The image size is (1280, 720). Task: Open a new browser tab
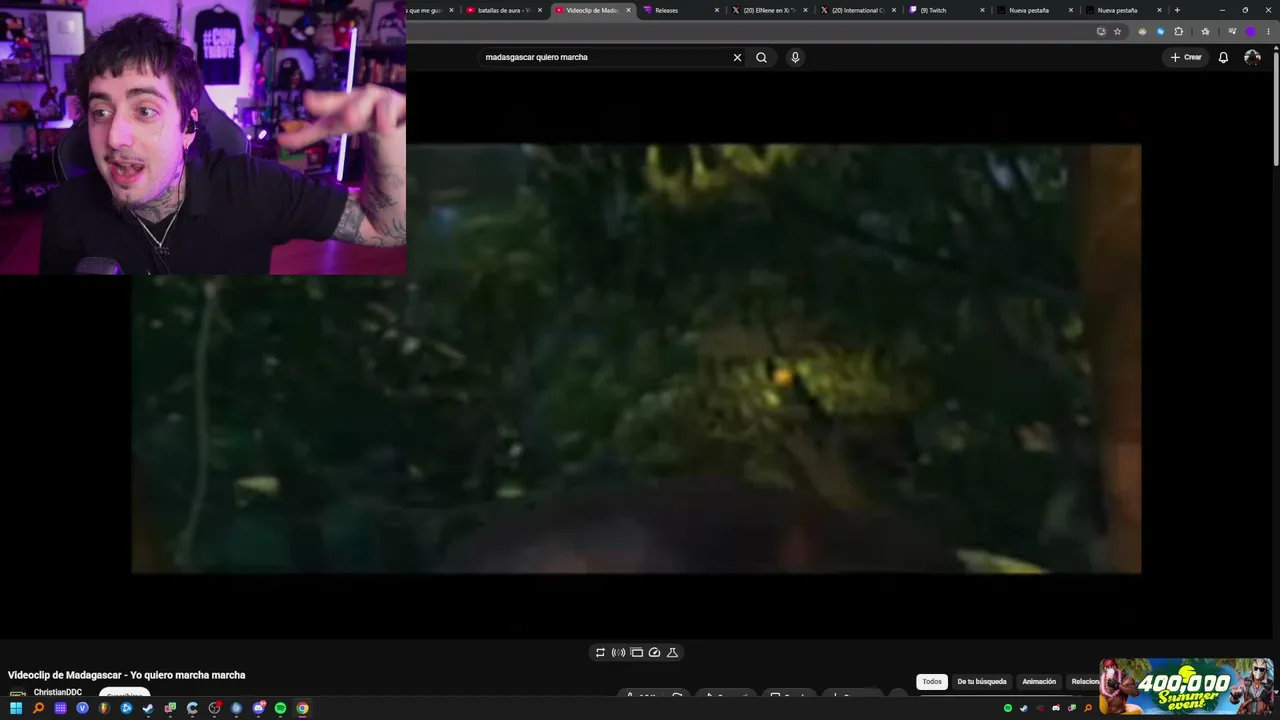[x=1177, y=10]
